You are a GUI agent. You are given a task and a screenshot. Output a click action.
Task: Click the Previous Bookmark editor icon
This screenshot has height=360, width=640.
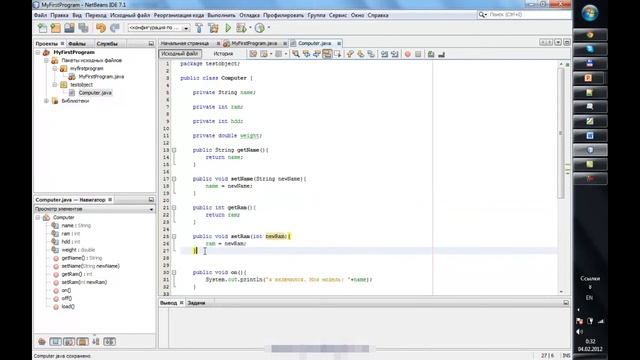350,54
